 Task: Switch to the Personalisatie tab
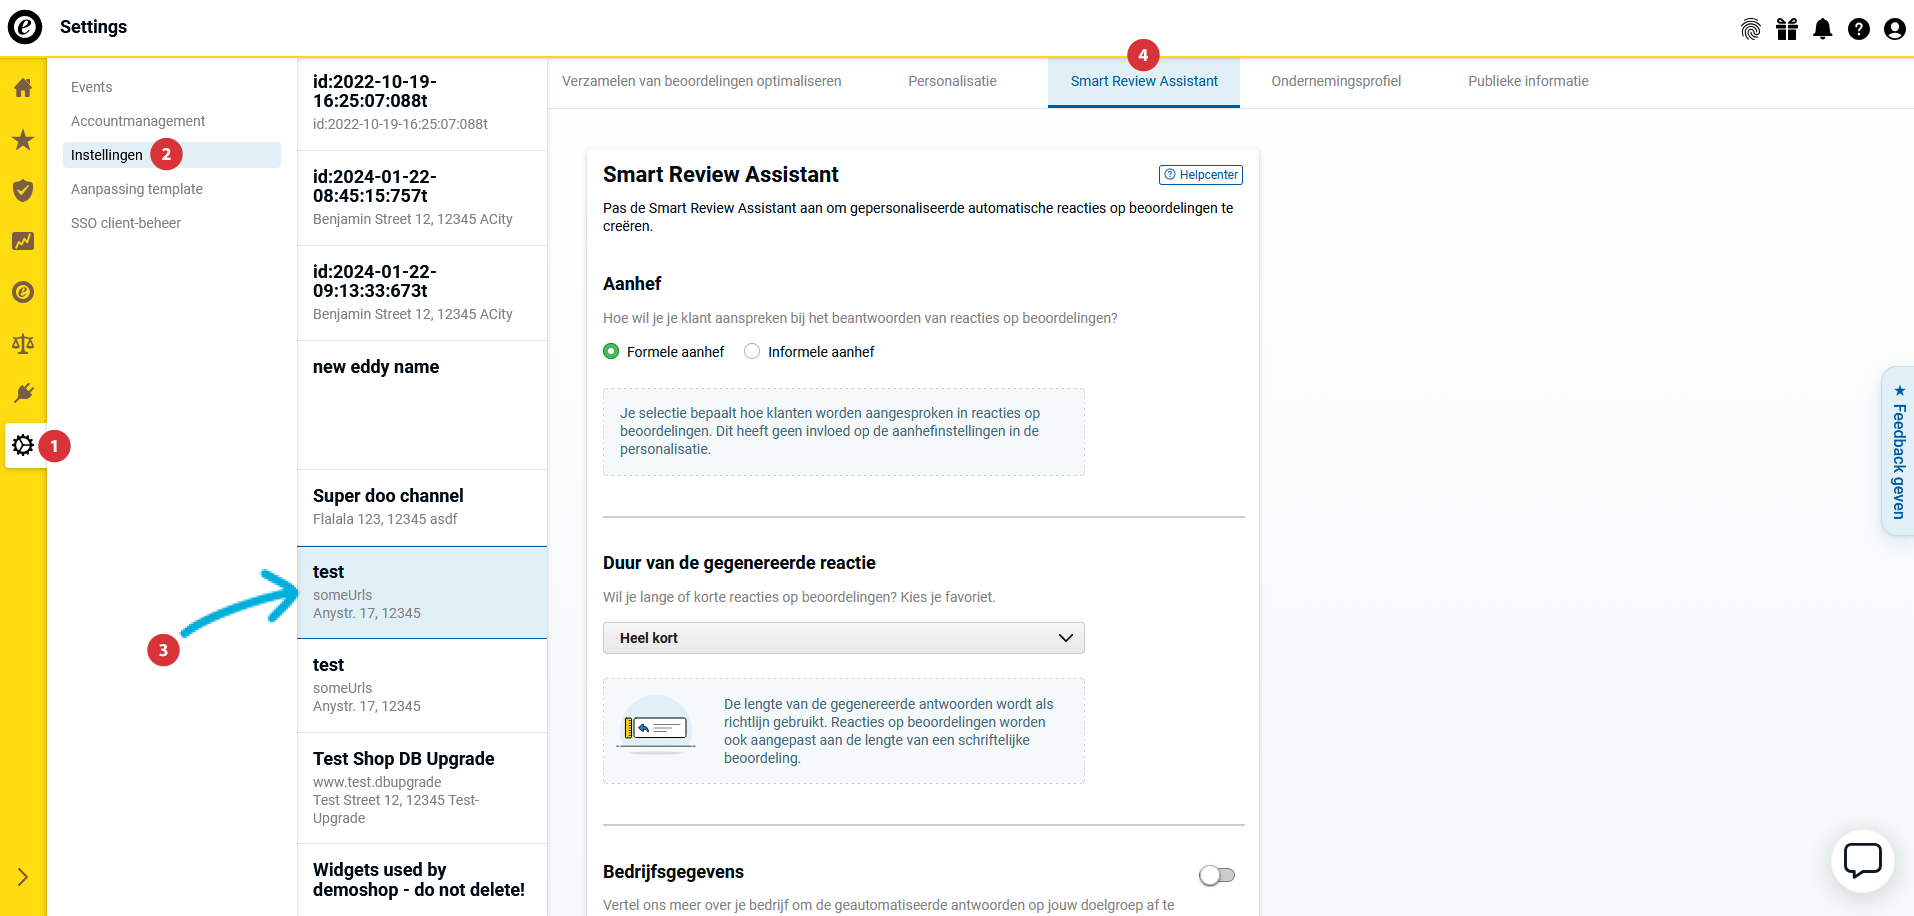pyautogui.click(x=952, y=82)
